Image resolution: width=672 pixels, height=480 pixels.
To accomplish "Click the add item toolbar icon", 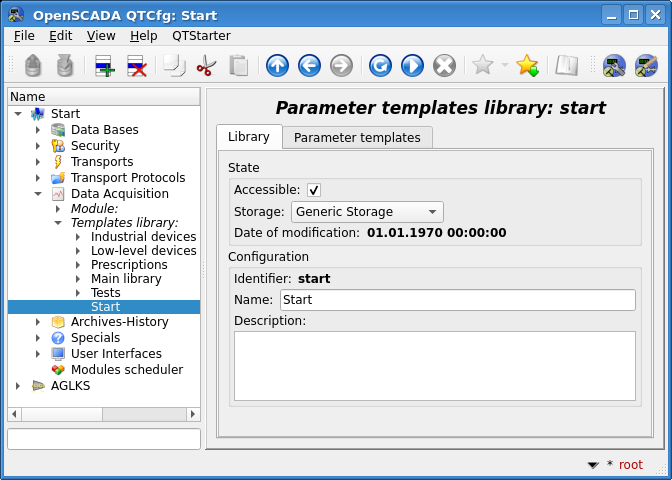I will pyautogui.click(x=104, y=66).
